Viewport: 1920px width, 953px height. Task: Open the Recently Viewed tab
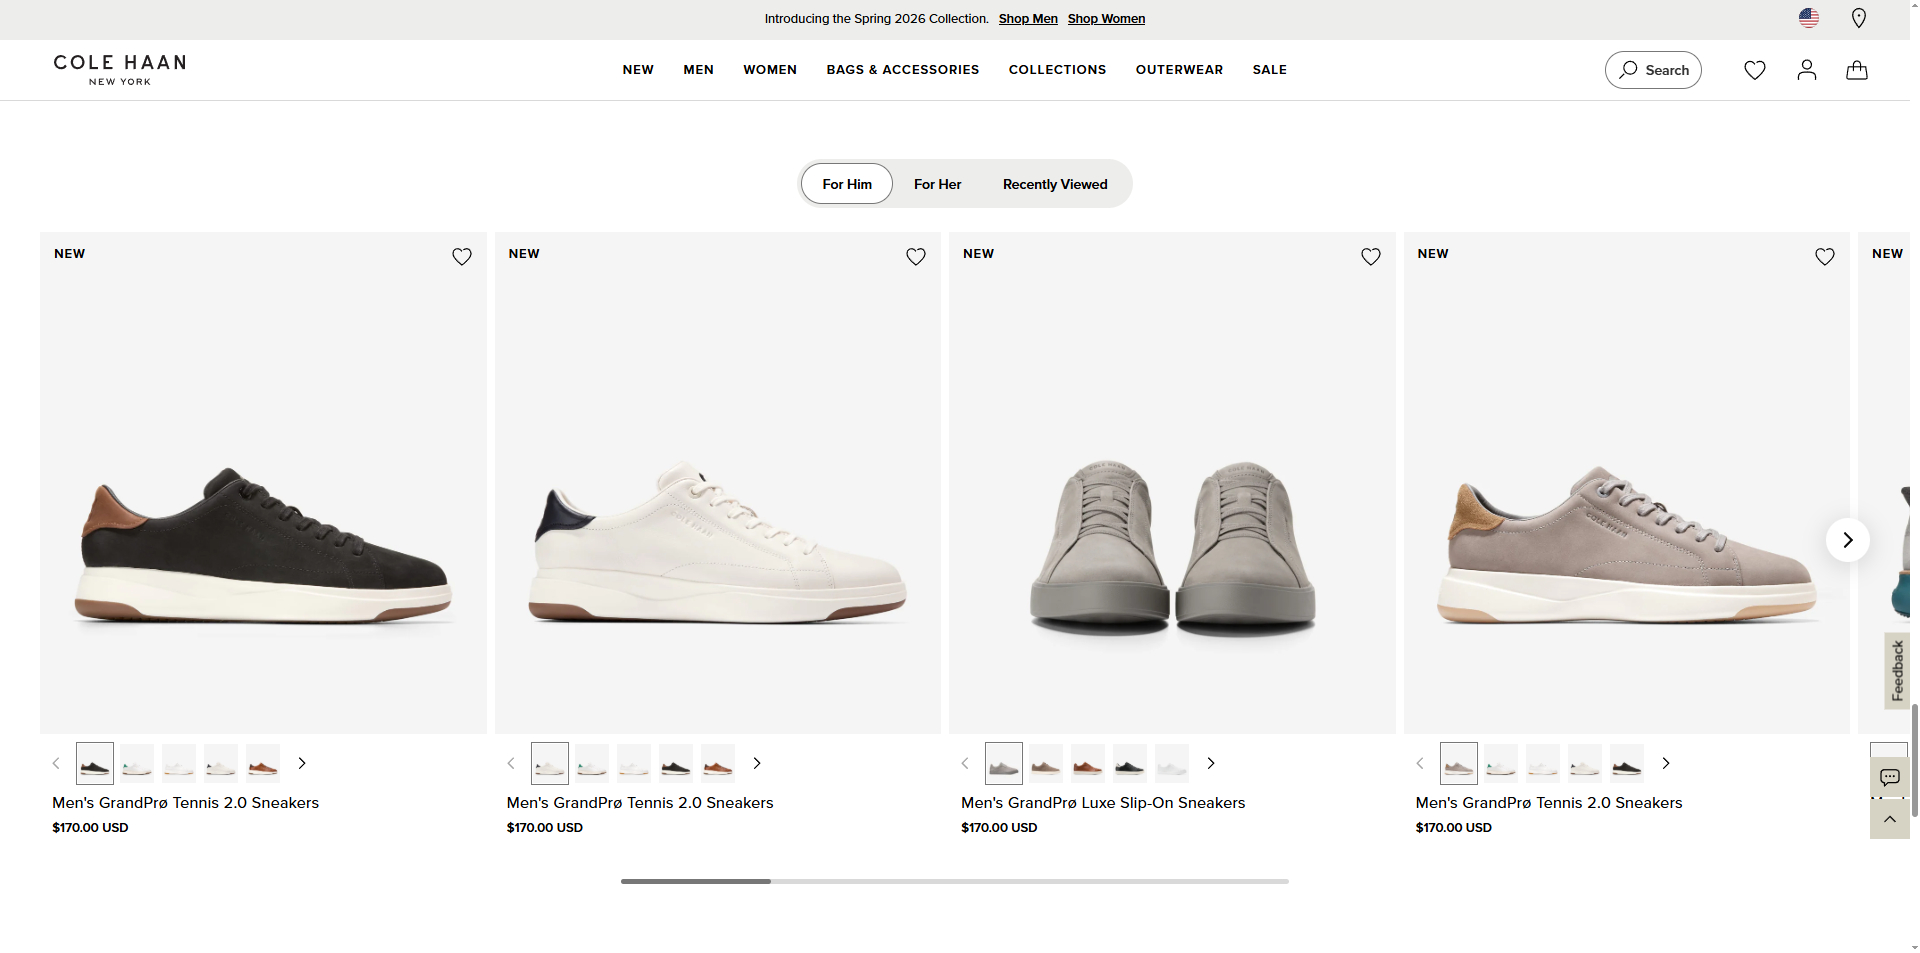[1055, 184]
